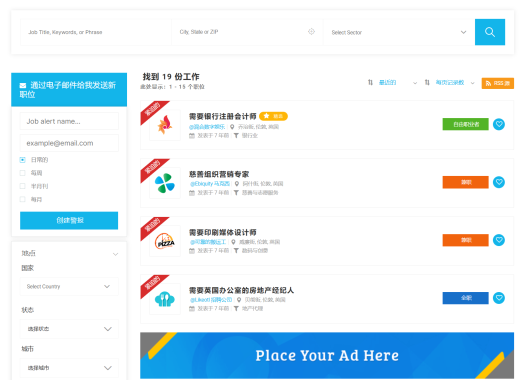Click the green job type tag on accountant job
Image resolution: width=526 pixels, height=380 pixels.
point(466,124)
